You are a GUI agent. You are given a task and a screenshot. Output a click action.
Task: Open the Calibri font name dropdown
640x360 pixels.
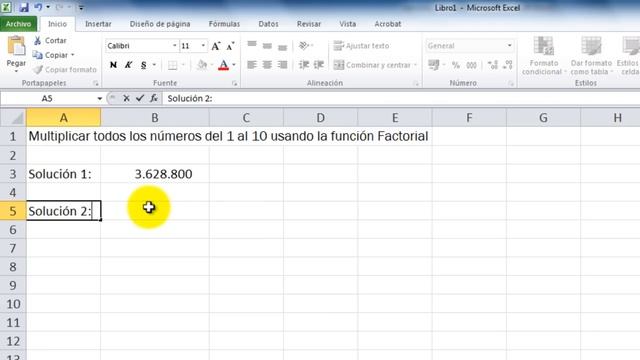174,46
